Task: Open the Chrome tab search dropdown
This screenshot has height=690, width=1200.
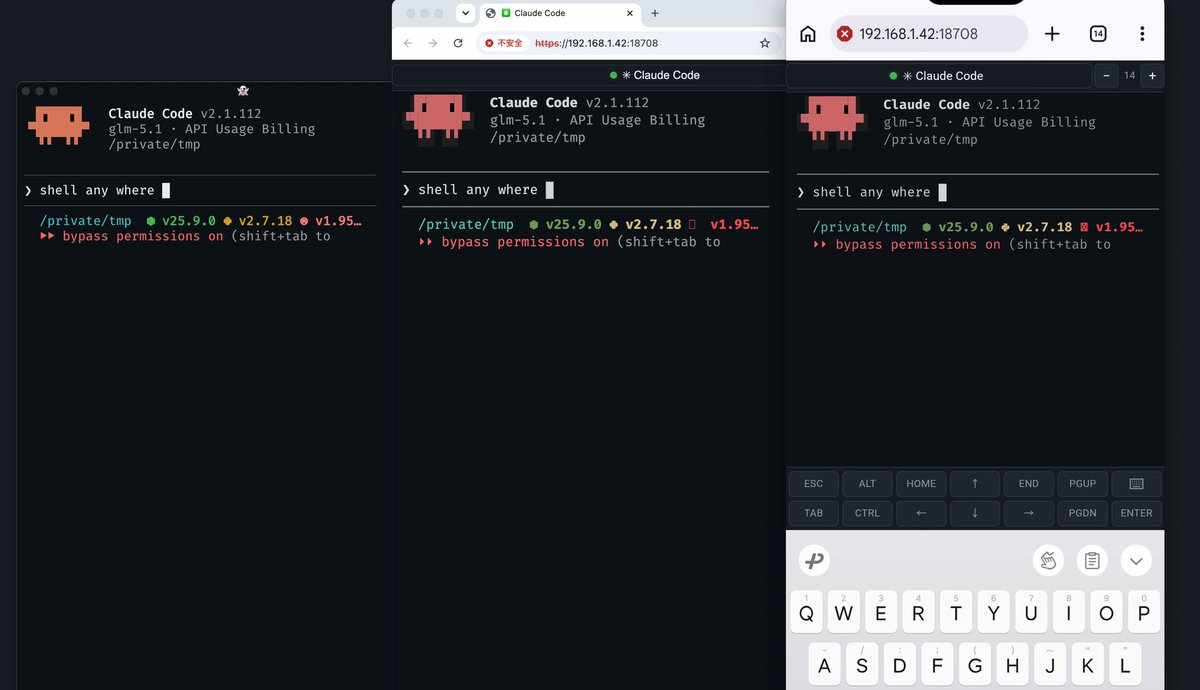Action: pyautogui.click(x=465, y=13)
